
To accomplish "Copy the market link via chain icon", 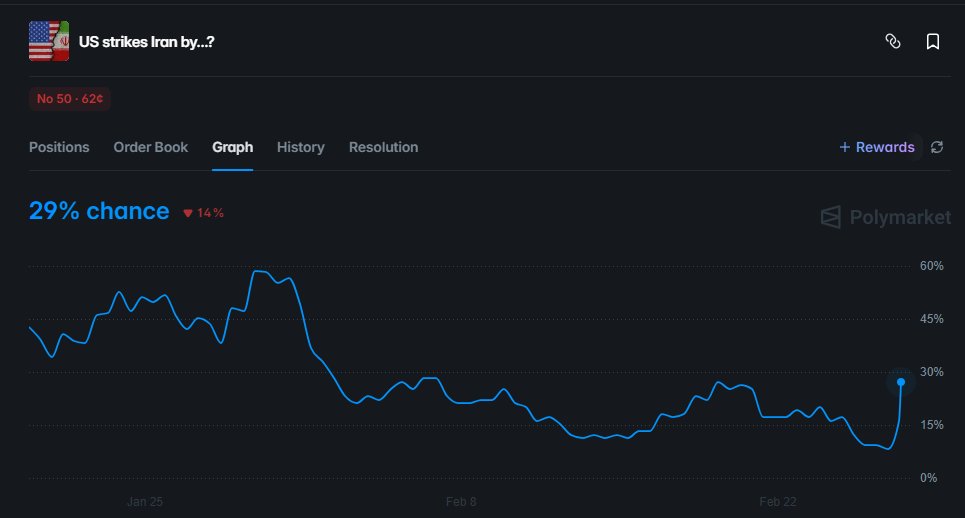I will tap(892, 41).
